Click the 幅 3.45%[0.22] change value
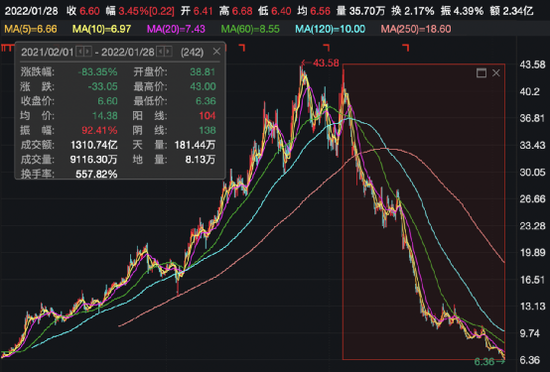This screenshot has width=550, height=372. (x=140, y=11)
